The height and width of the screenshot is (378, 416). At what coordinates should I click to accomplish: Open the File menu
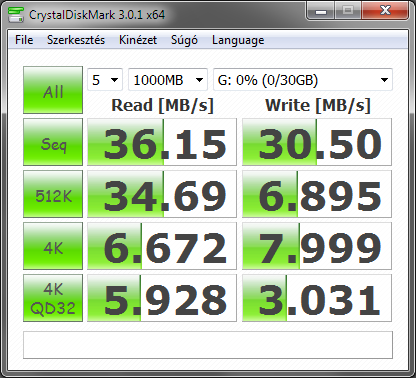[x=24, y=40]
